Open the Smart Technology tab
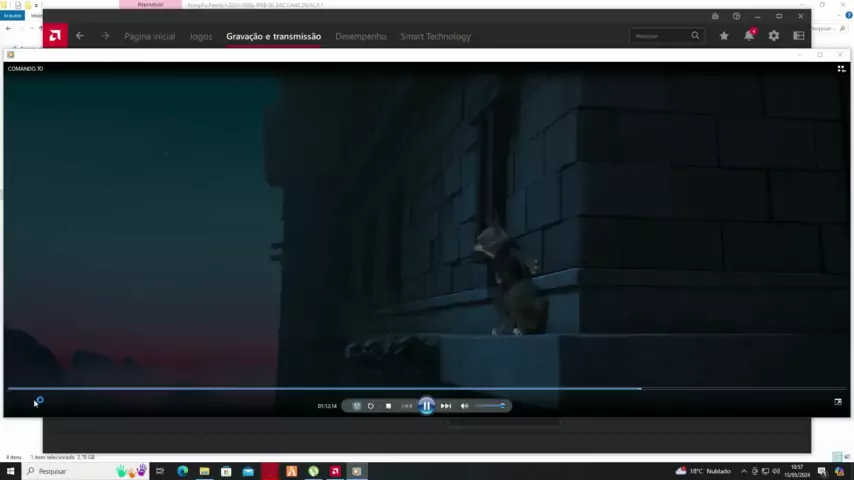The image size is (854, 480). point(435,36)
